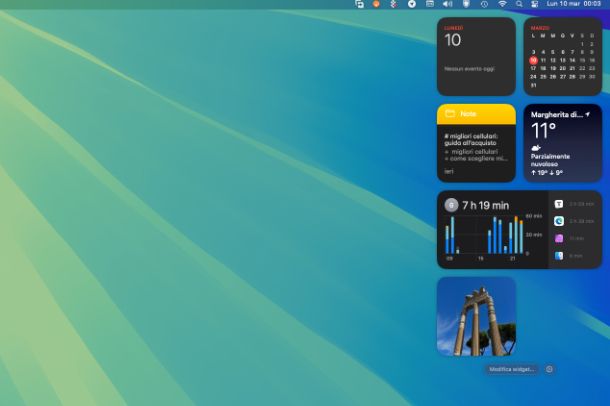Click the orange round menu bar icon

tap(376, 4)
